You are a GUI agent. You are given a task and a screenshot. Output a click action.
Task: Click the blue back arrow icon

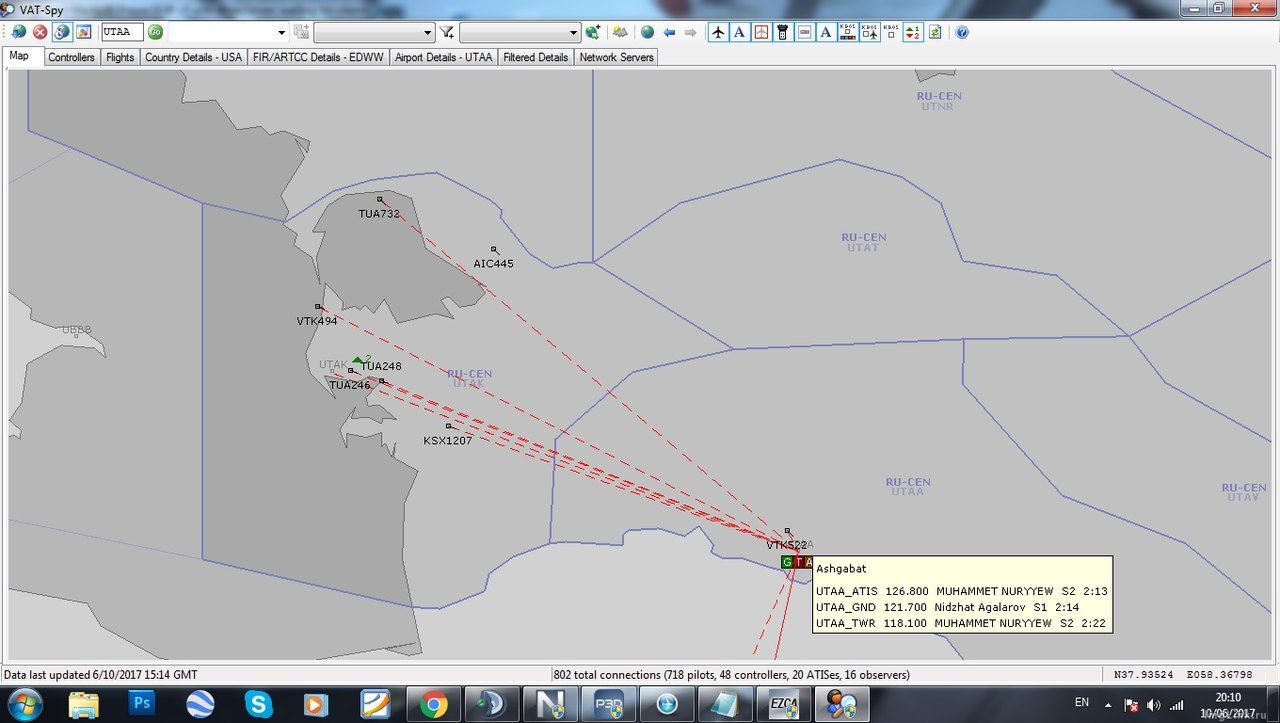click(669, 32)
